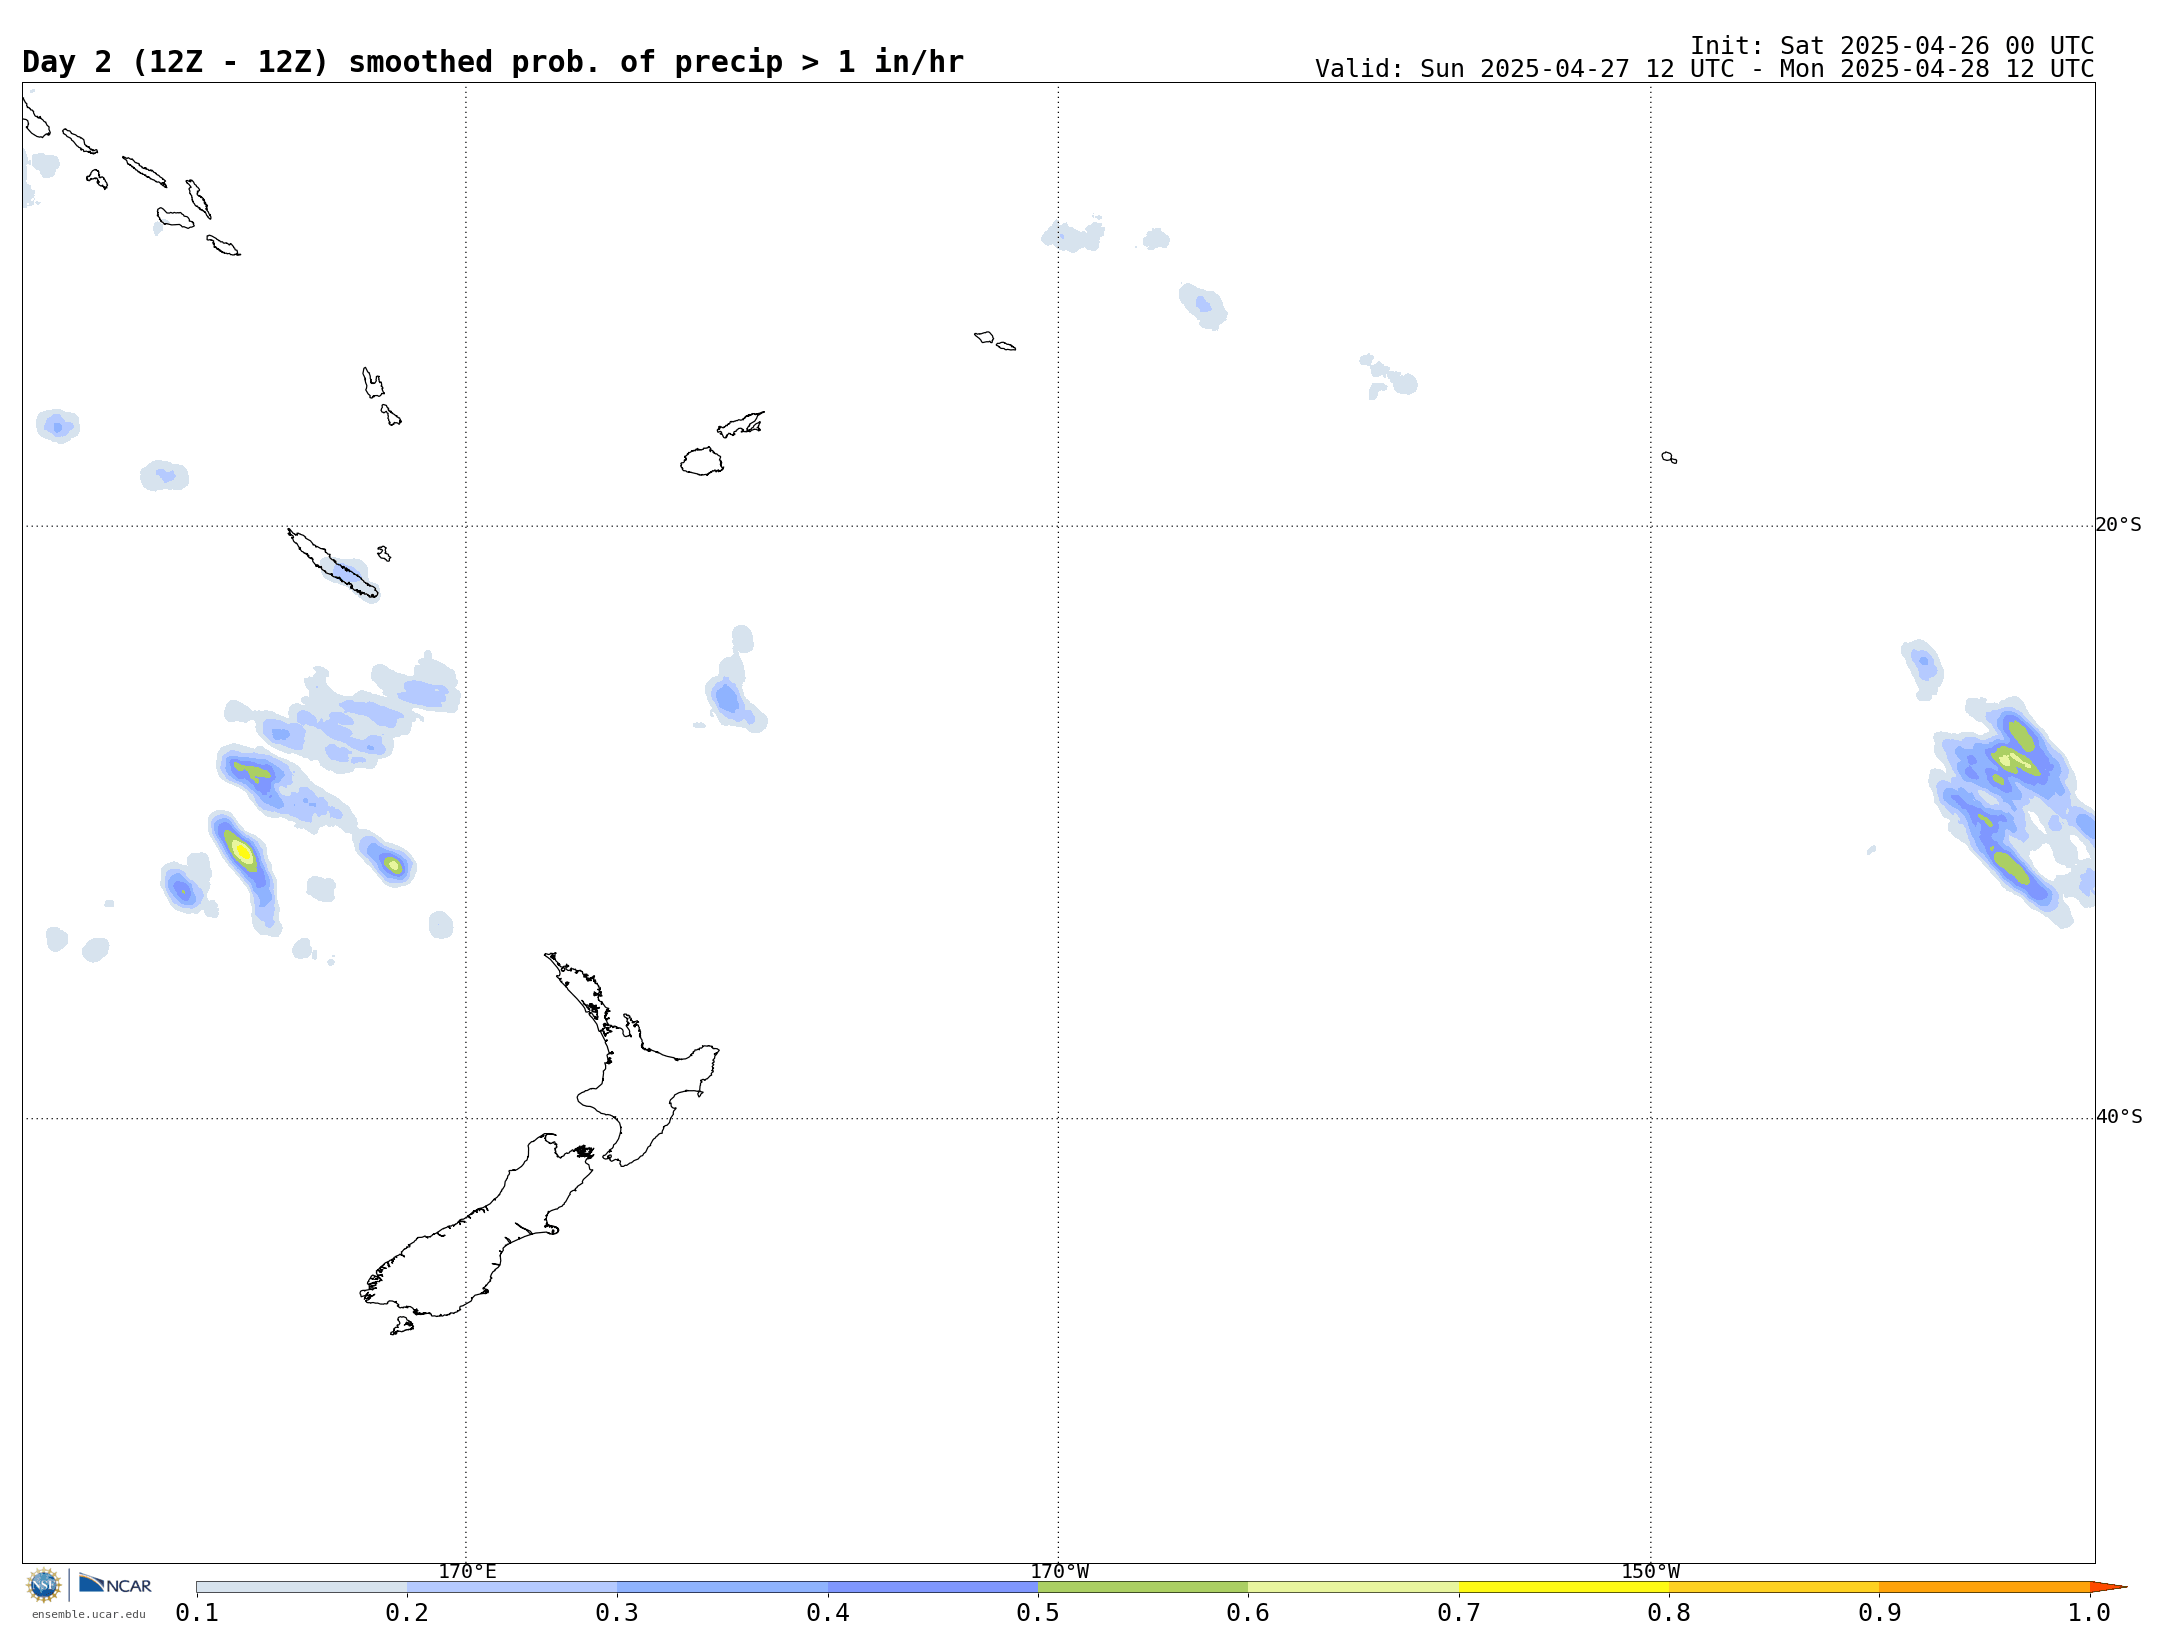The width and height of the screenshot is (2160, 1626).
Task: Pick the 0.1–0.2 pale gray-blue colorbar segment
Action: [301, 1587]
